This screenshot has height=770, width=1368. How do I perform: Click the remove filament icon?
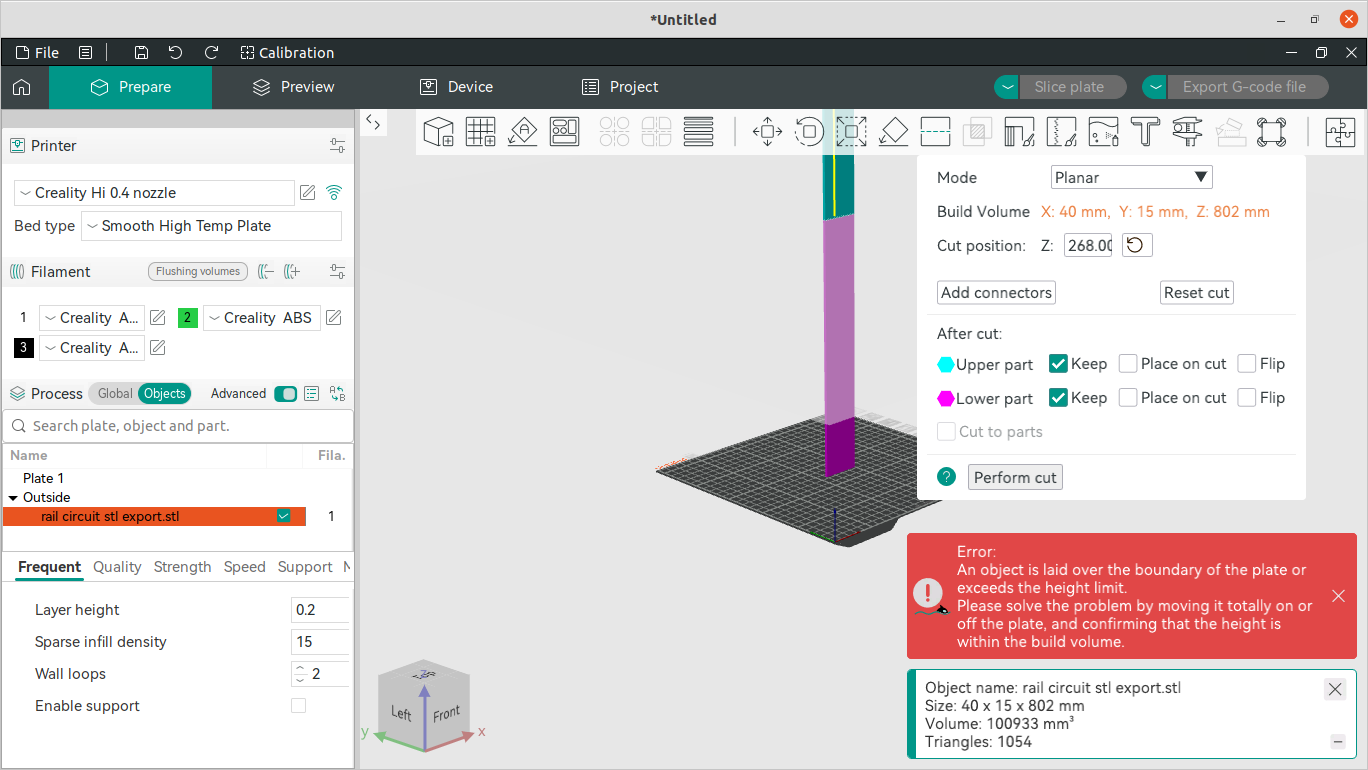point(266,271)
